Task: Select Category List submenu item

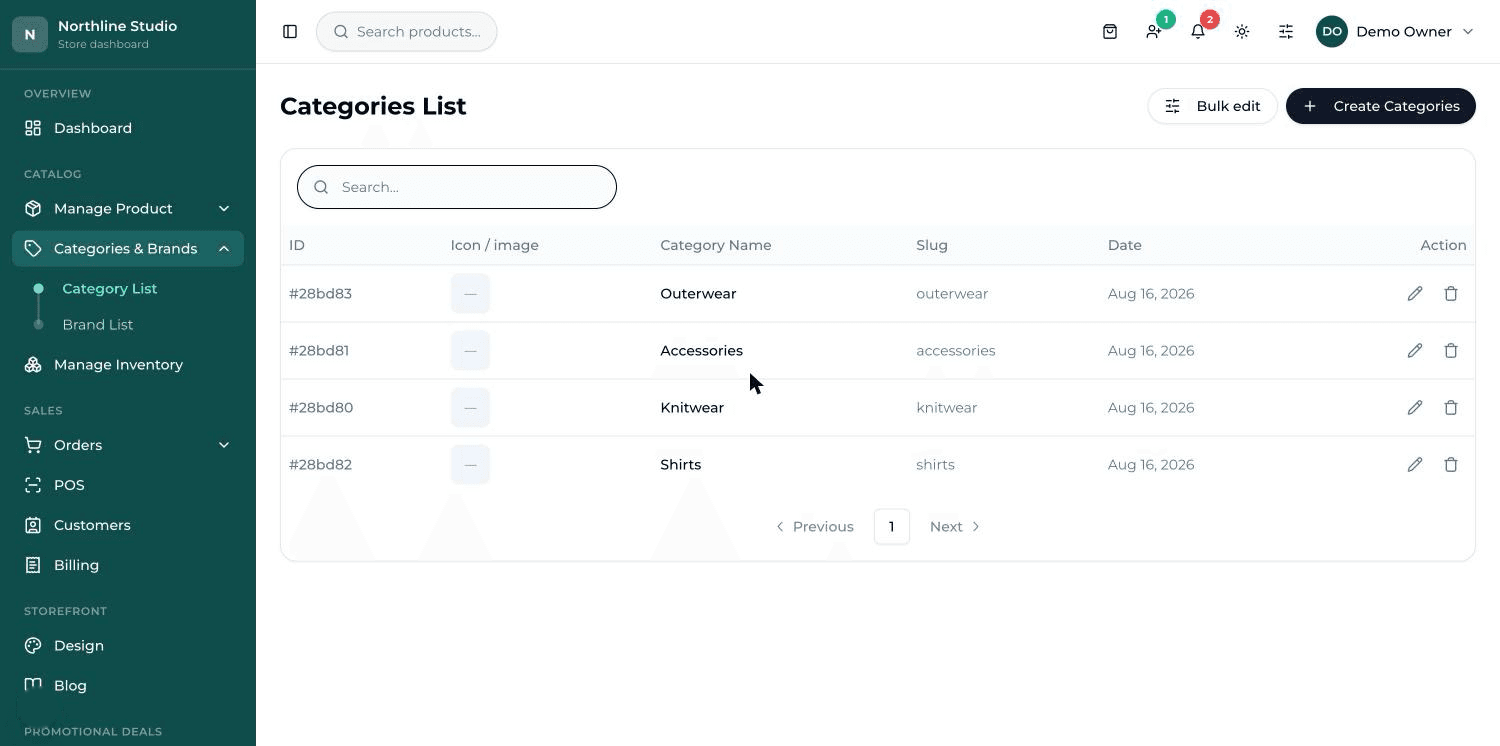Action: coord(109,289)
